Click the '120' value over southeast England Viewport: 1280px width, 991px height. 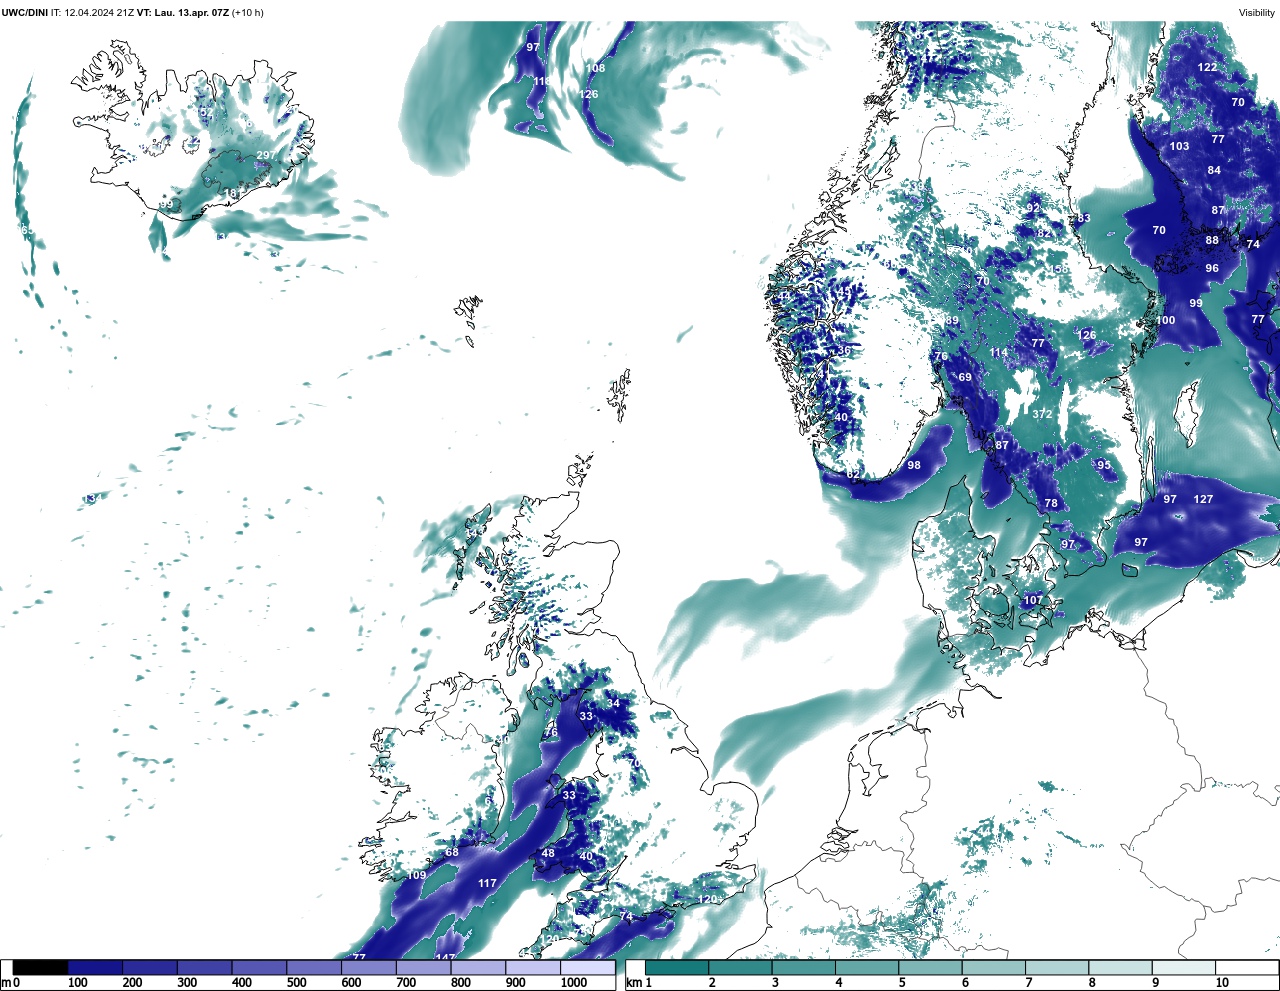click(x=707, y=899)
